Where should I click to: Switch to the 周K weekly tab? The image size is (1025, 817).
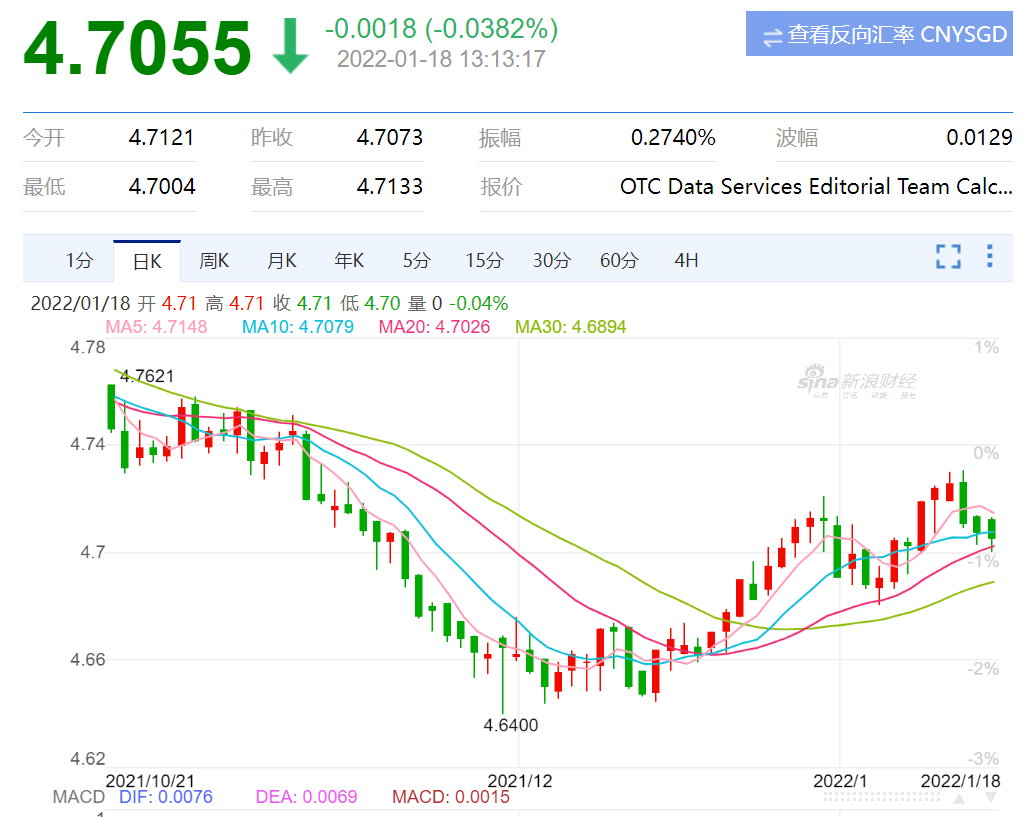(214, 261)
